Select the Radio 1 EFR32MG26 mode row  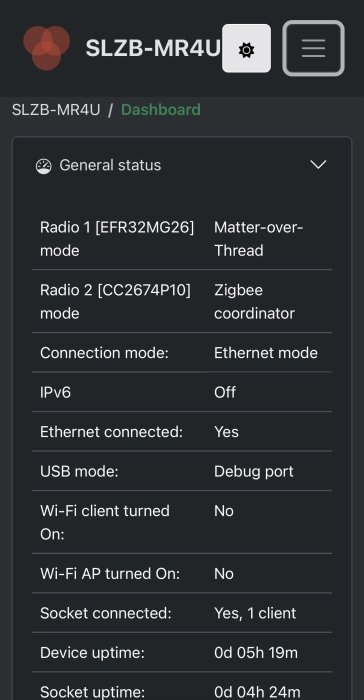click(x=182, y=239)
